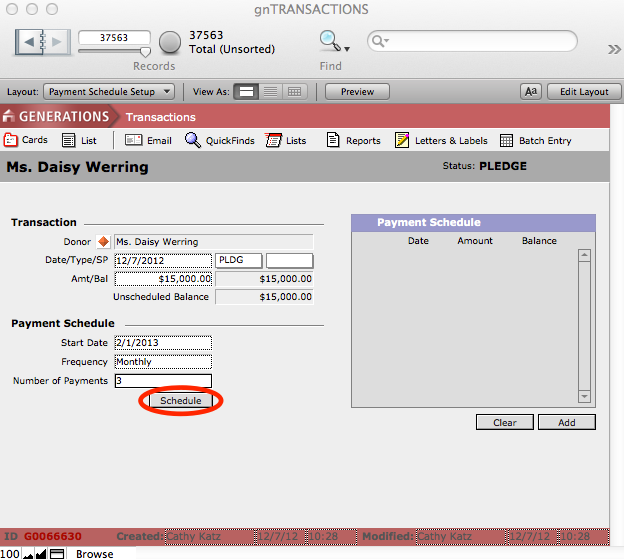Click the Clear button
The image size is (624, 559).
[505, 422]
